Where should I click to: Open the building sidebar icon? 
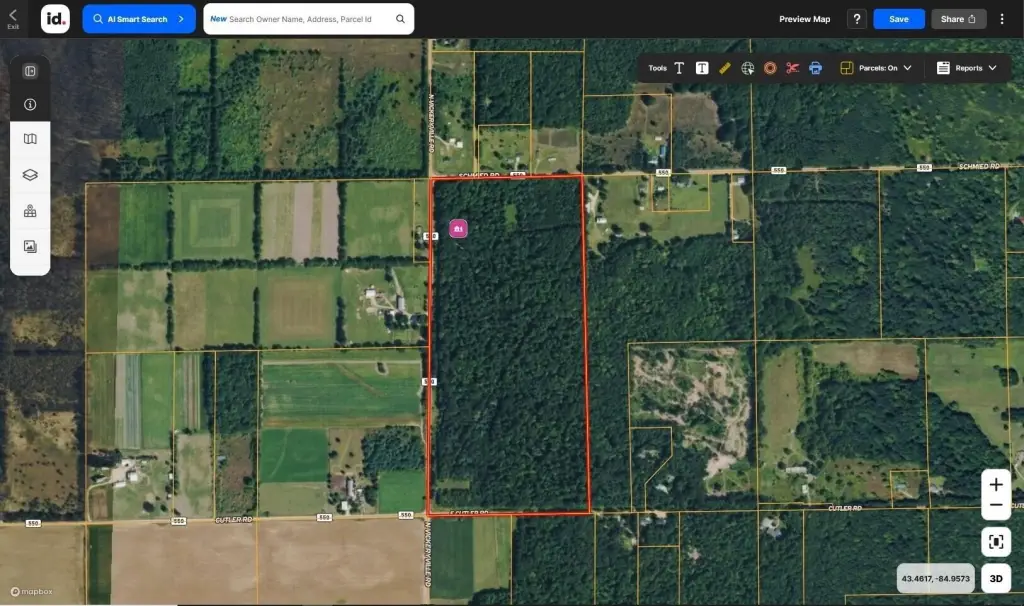point(30,211)
